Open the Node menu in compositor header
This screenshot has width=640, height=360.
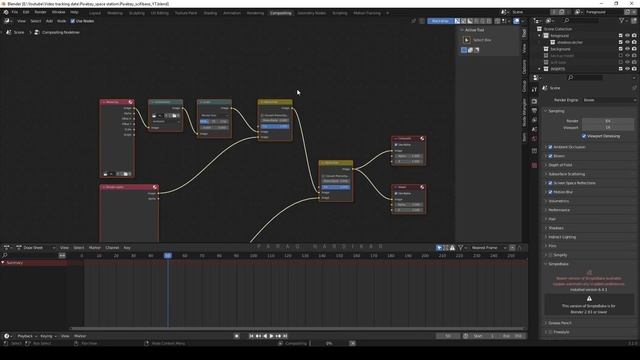pyautogui.click(x=61, y=21)
